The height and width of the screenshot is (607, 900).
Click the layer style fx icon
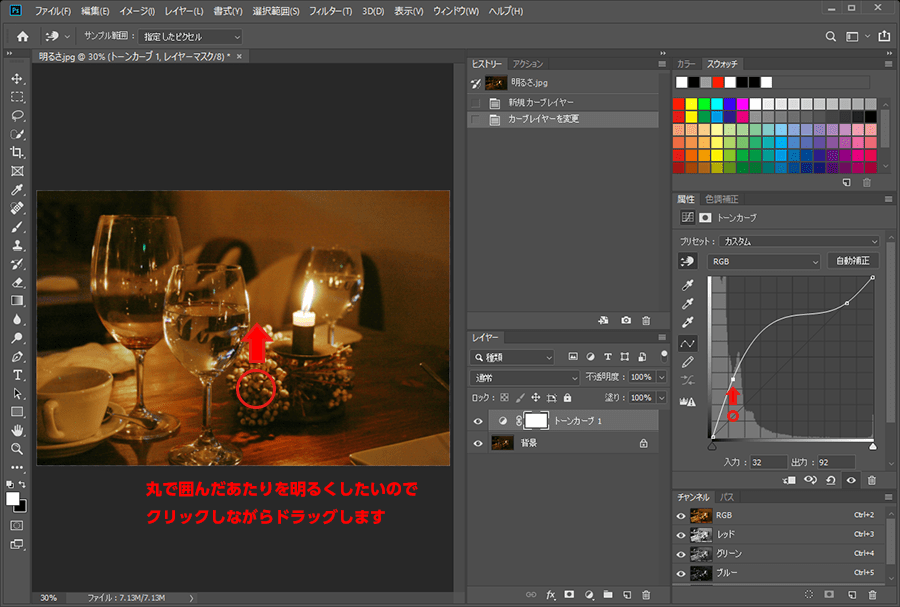550,594
